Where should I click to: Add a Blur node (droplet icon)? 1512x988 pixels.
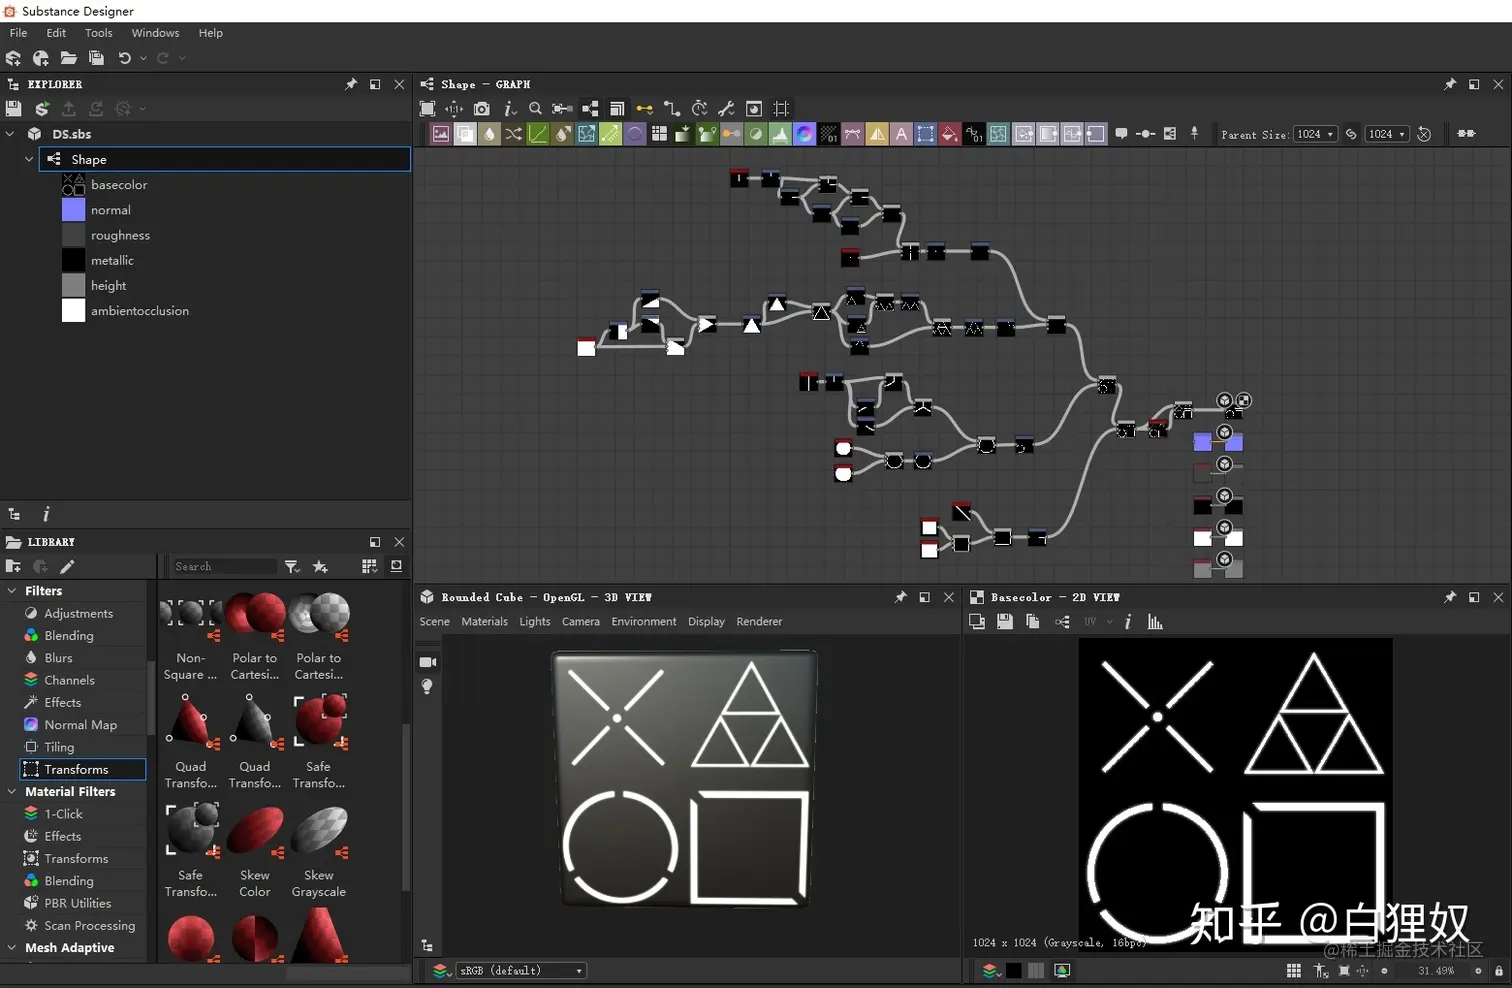[489, 134]
